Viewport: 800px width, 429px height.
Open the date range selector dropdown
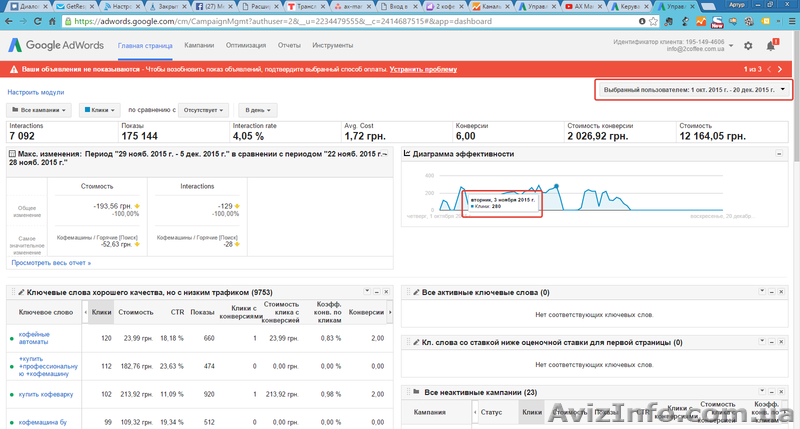691,90
